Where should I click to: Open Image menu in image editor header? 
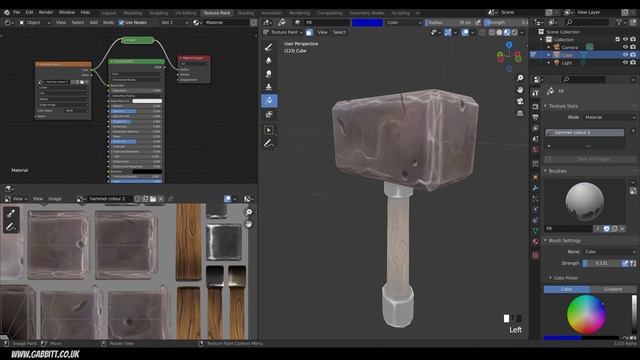[x=55, y=199]
